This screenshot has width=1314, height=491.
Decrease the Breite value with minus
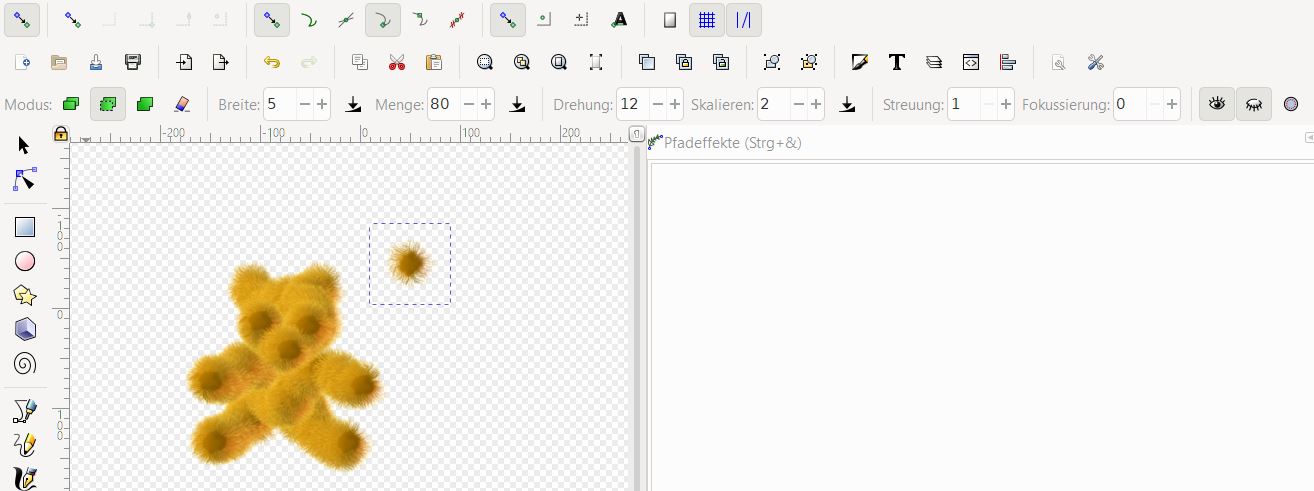[304, 104]
